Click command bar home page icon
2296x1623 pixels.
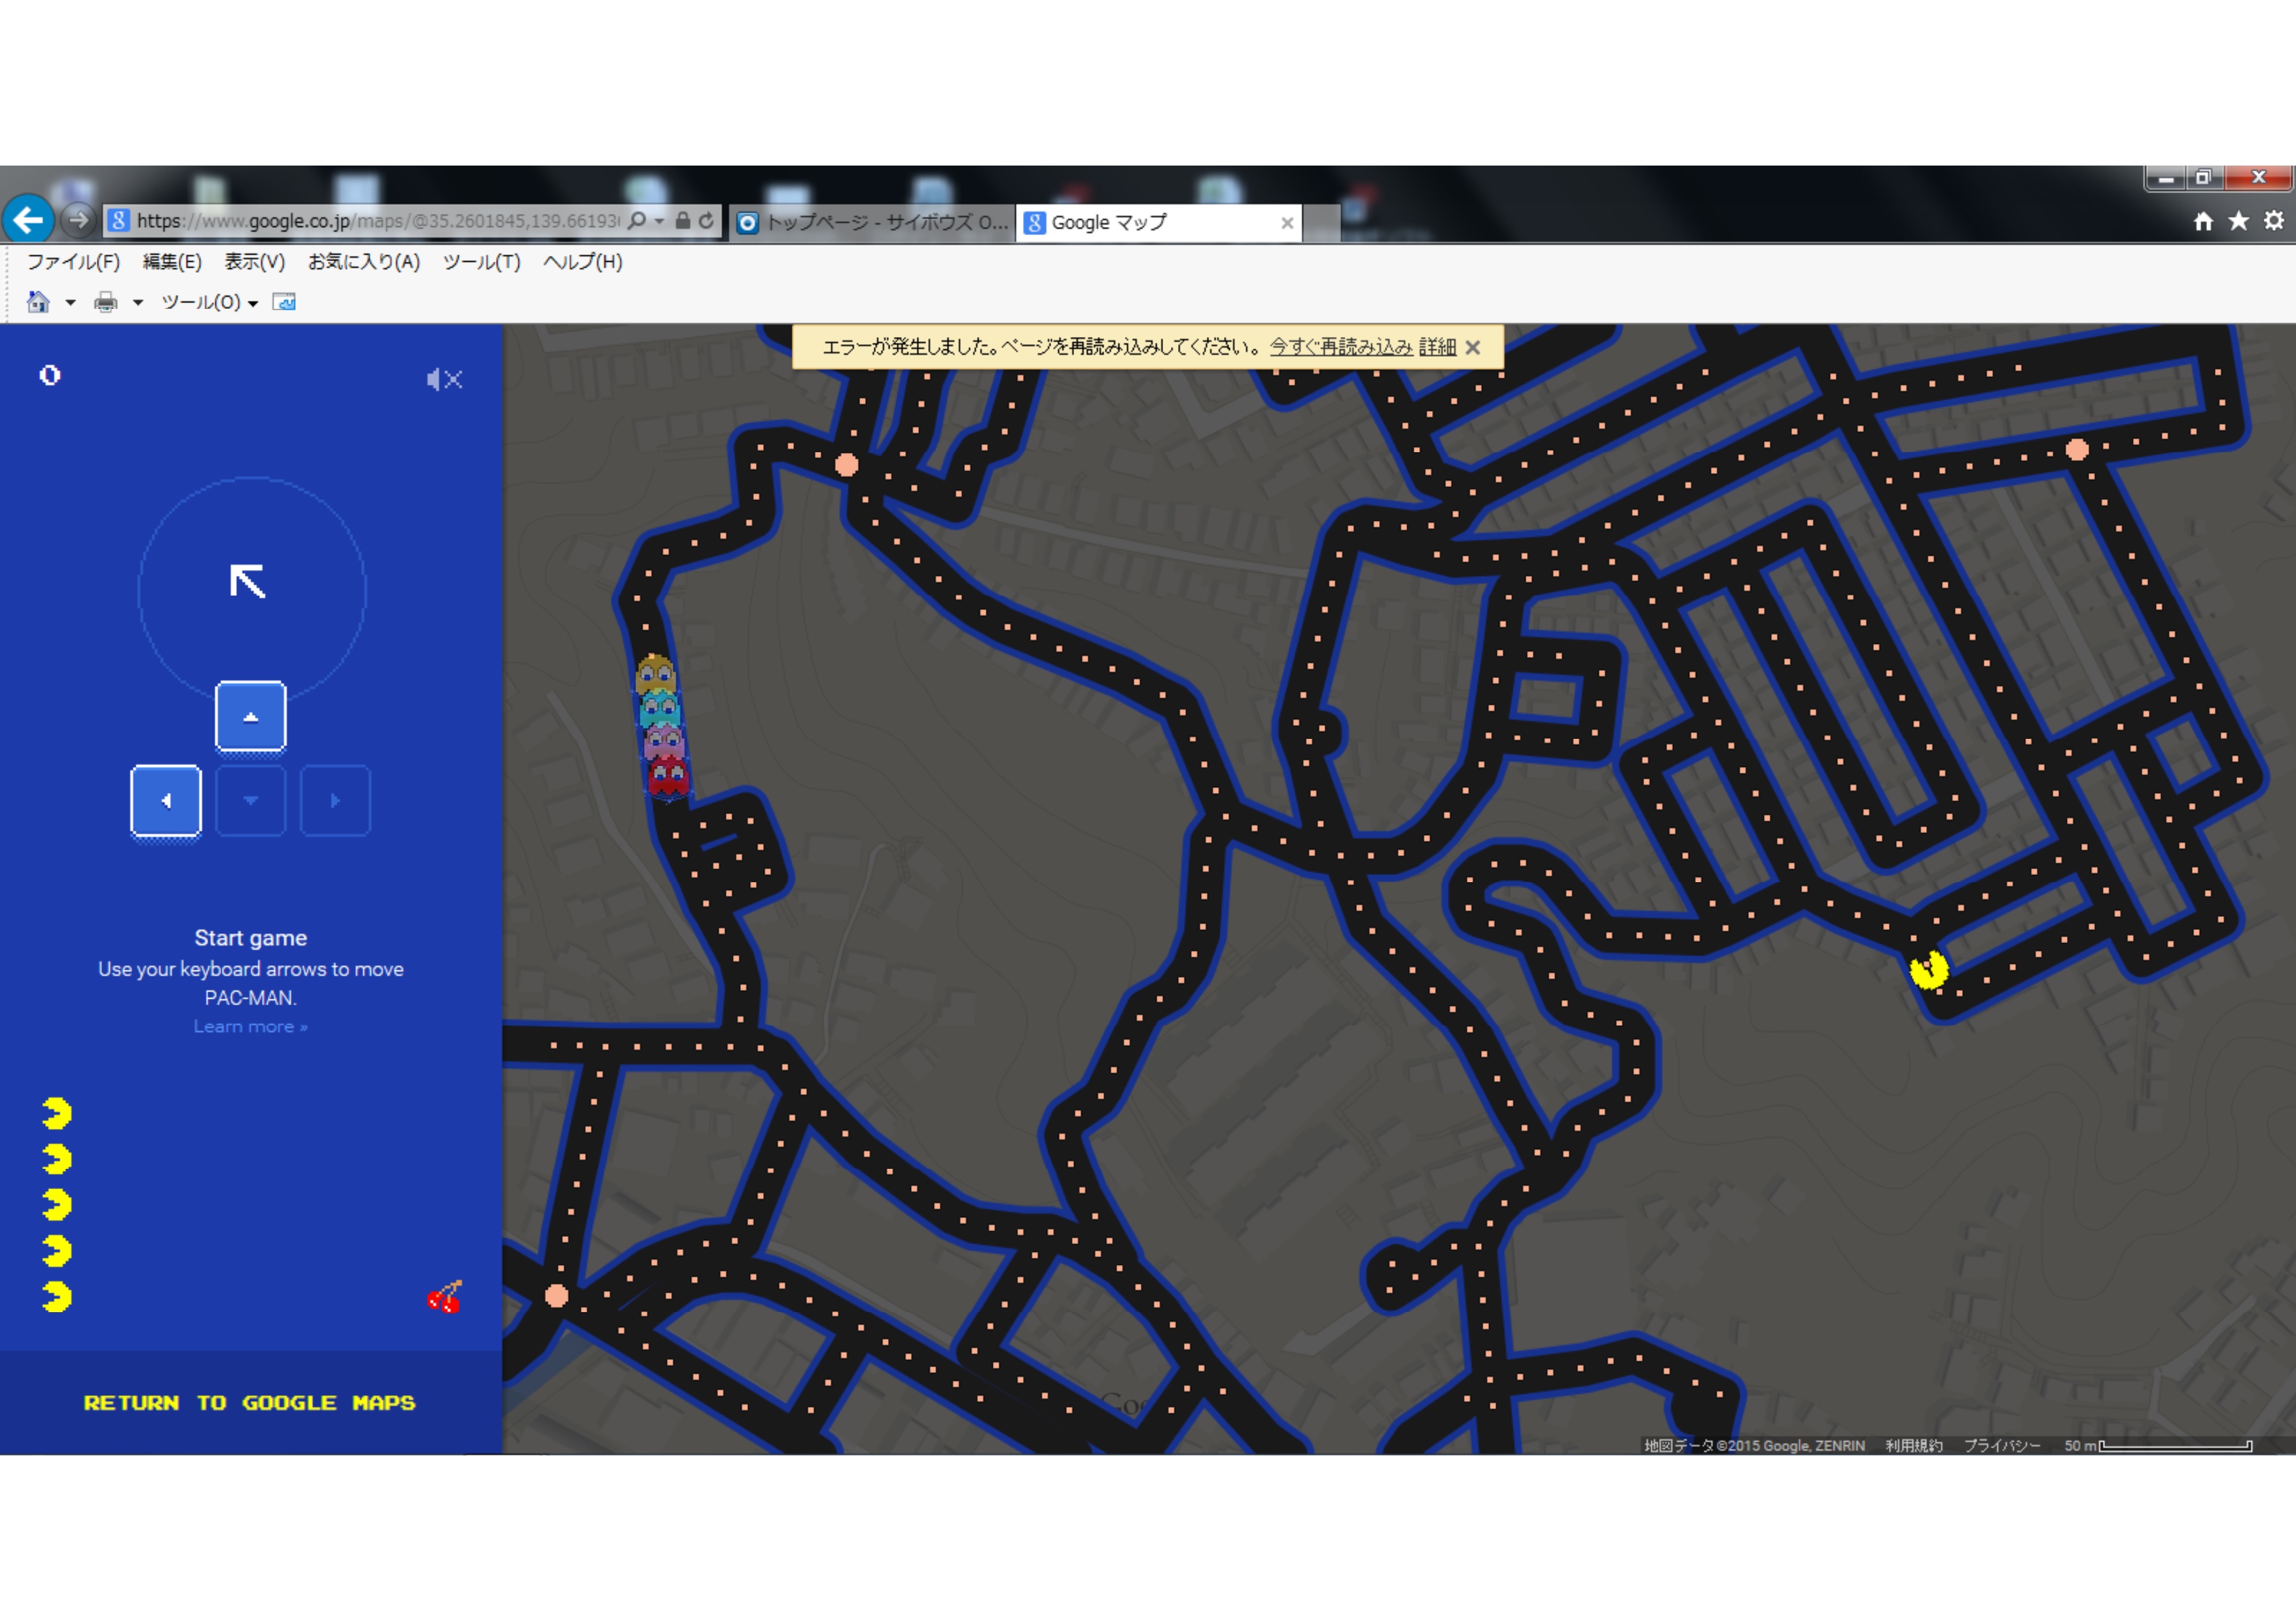(x=38, y=302)
